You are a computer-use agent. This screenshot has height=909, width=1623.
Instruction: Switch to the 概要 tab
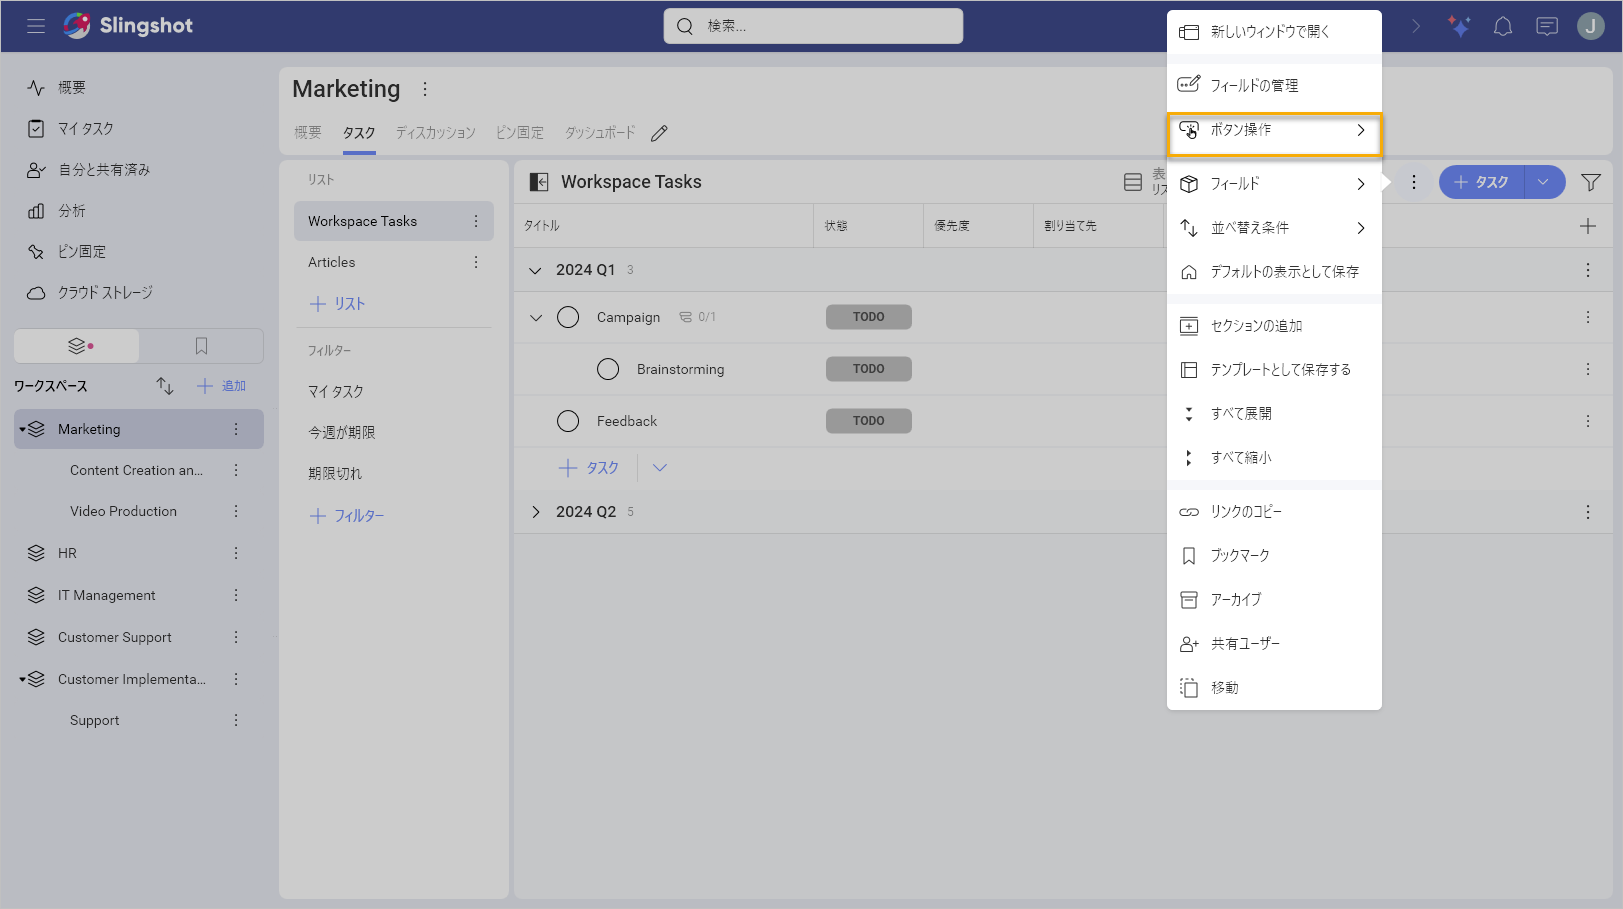(308, 133)
